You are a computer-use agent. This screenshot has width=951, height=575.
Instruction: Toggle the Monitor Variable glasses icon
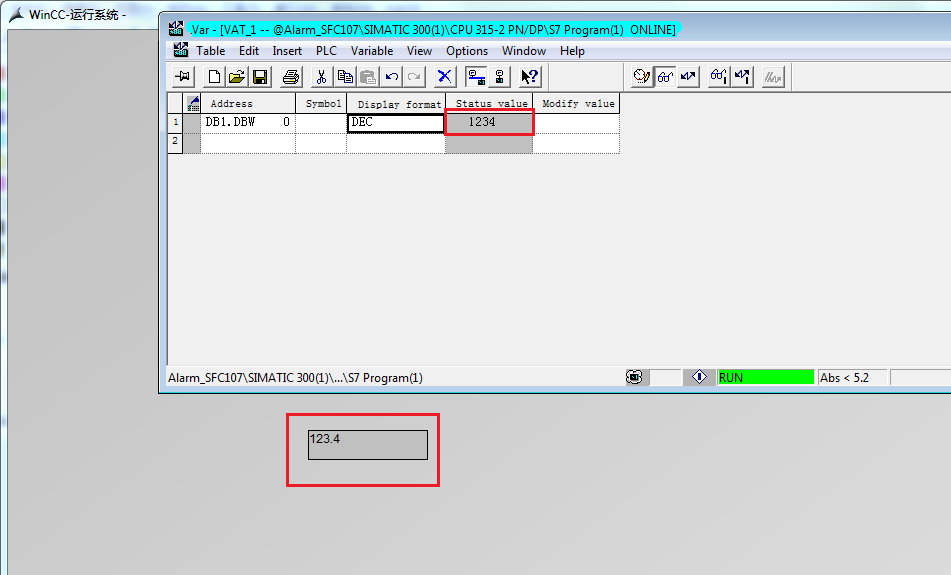point(665,77)
